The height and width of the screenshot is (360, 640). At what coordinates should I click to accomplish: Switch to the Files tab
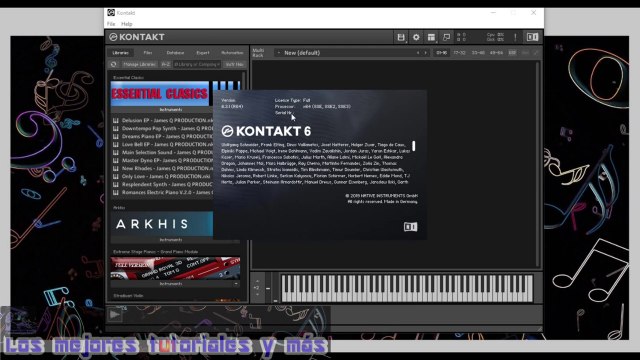(x=148, y=53)
